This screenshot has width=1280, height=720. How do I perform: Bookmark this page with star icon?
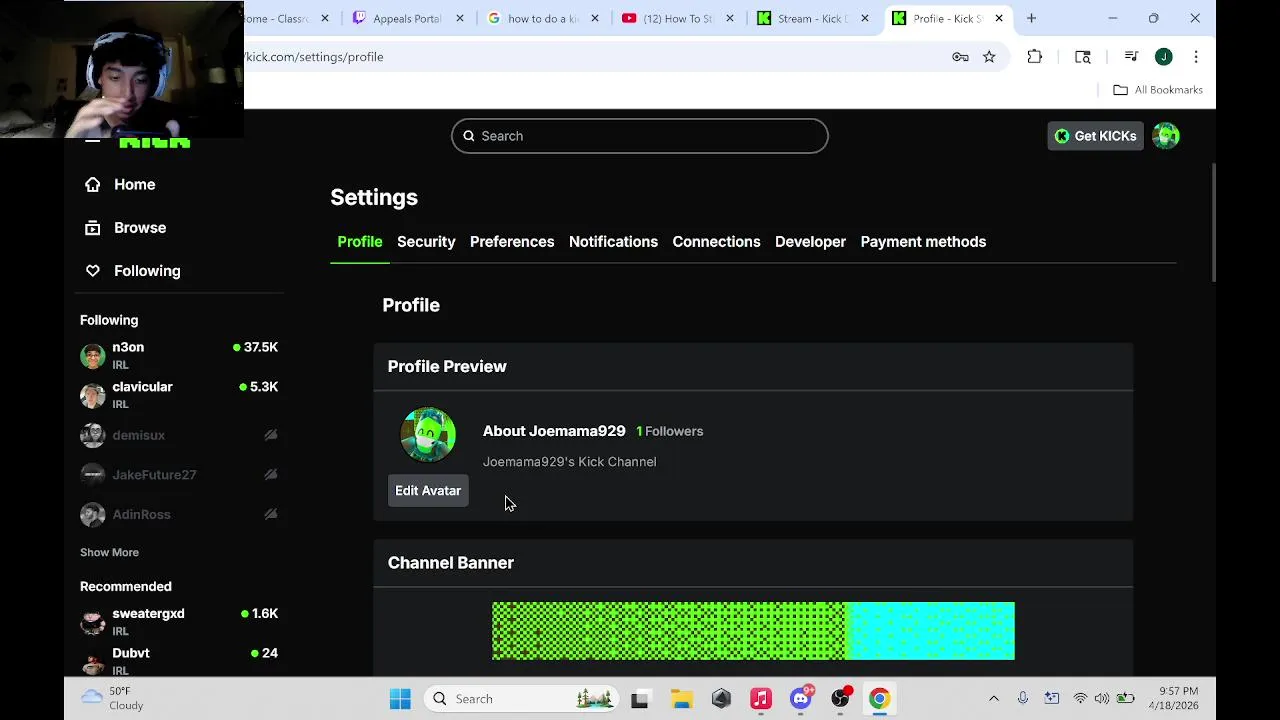point(989,57)
